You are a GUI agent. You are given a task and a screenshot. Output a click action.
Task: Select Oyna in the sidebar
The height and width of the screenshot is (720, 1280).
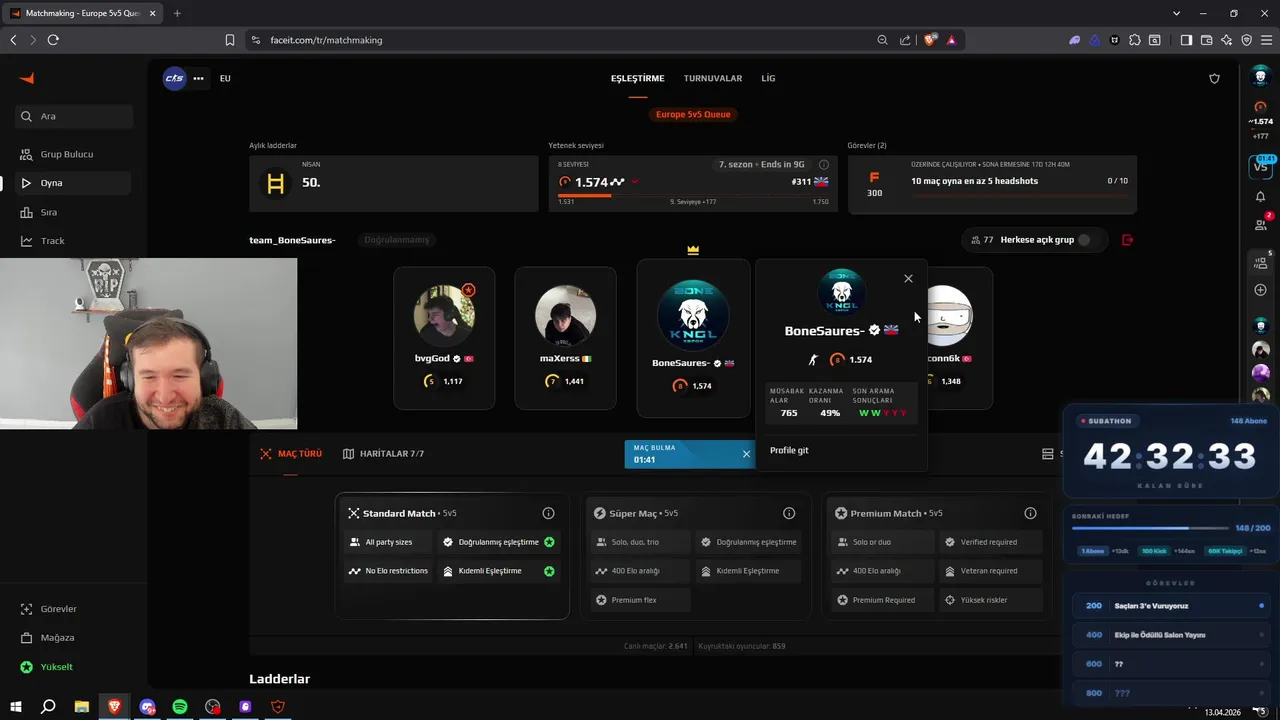[x=74, y=183]
